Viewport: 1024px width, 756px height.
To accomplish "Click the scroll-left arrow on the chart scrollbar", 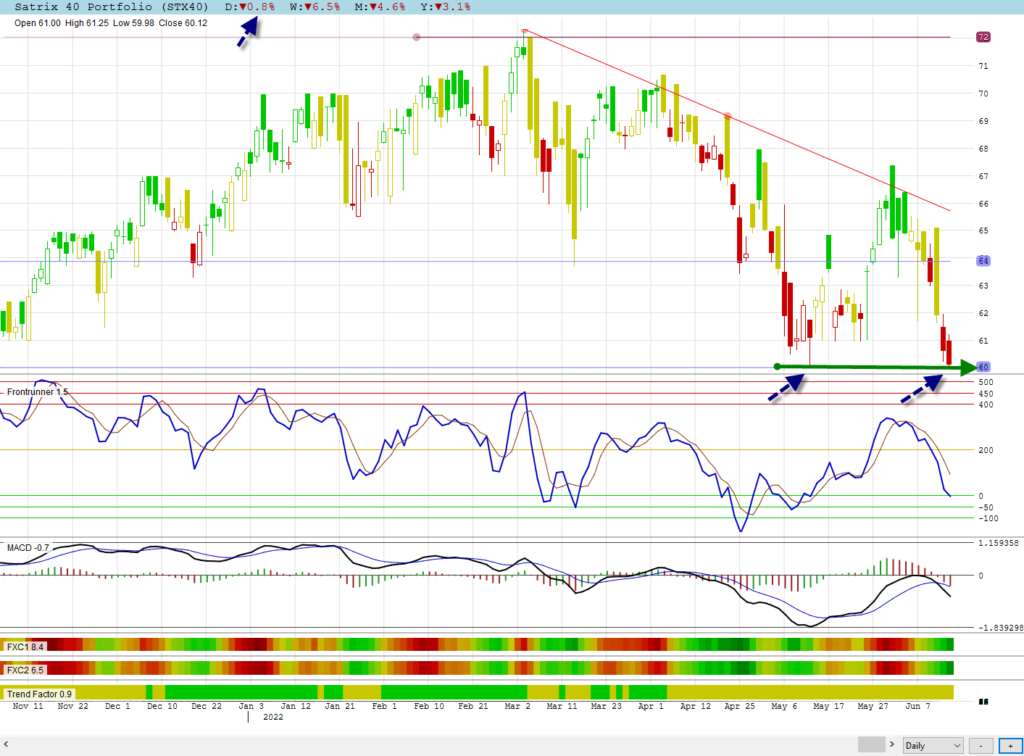I will pyautogui.click(x=6, y=744).
